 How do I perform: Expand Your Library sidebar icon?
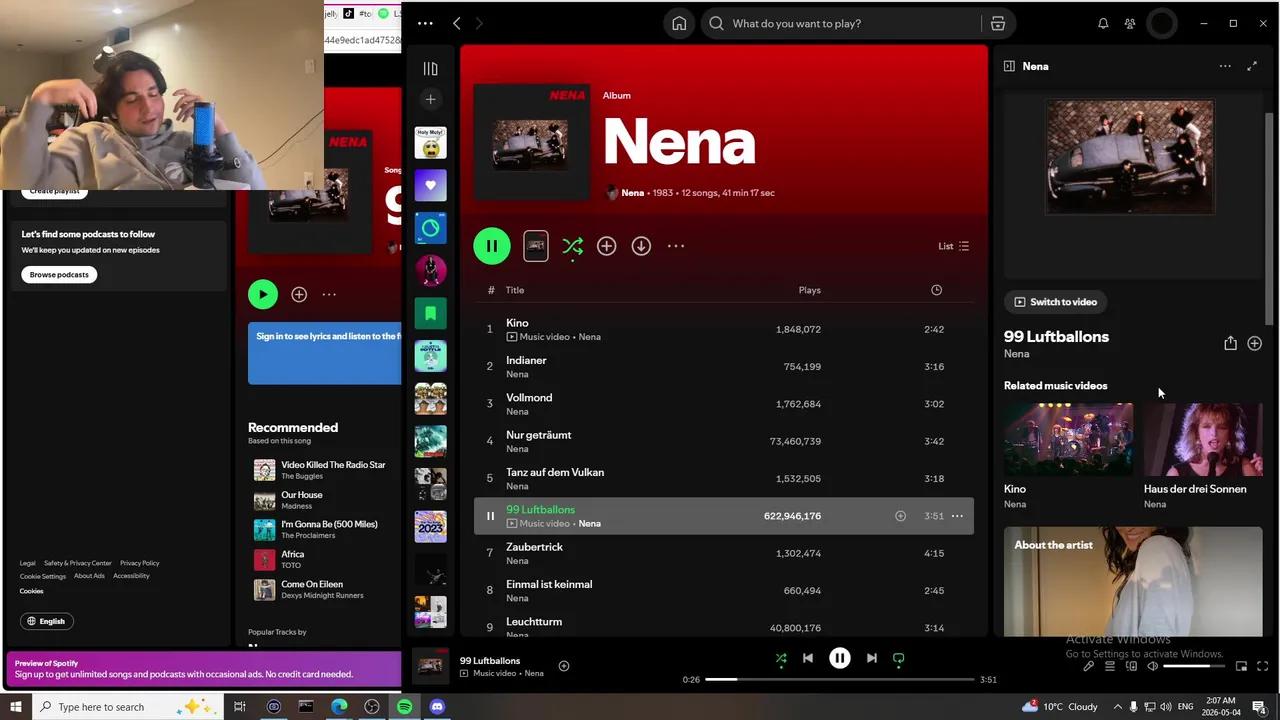(x=430, y=69)
